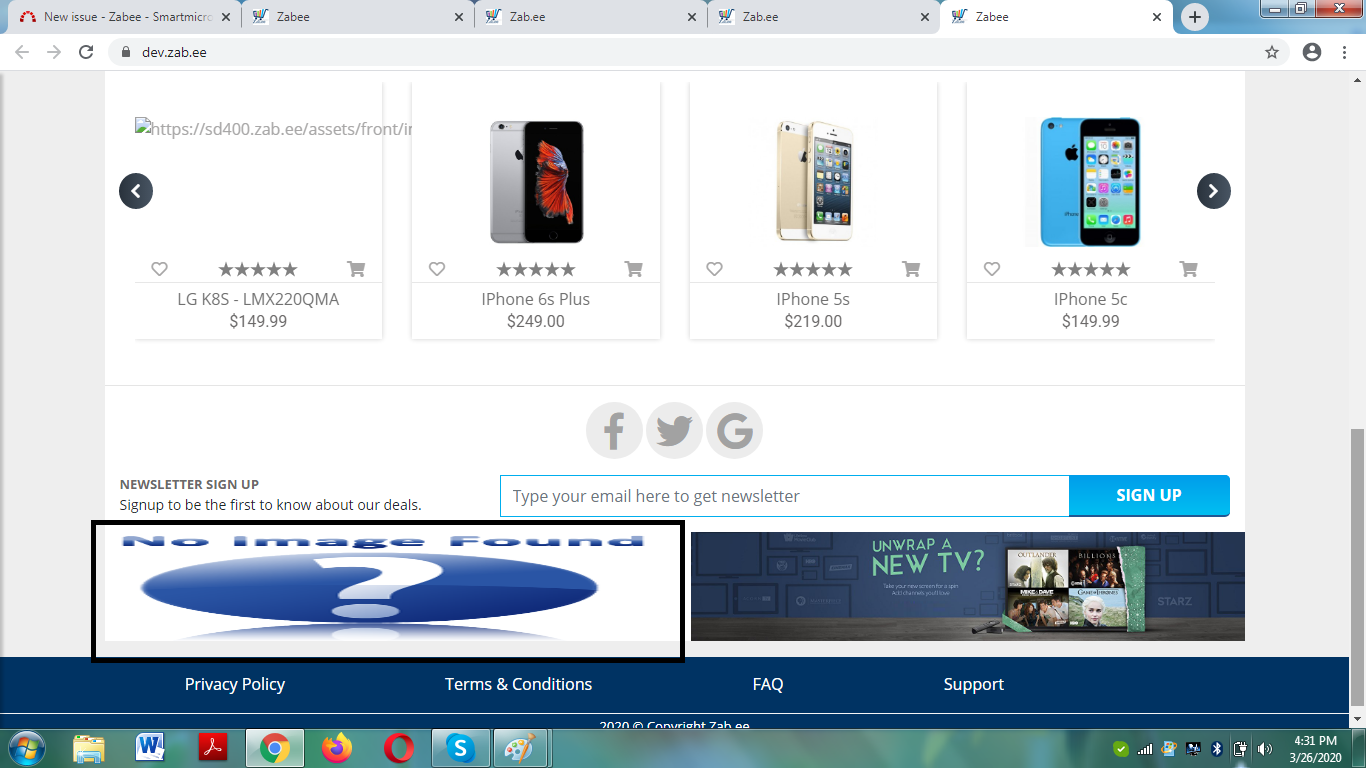Wishlist heart for IPhone 5s
1366x768 pixels.
[x=714, y=269]
